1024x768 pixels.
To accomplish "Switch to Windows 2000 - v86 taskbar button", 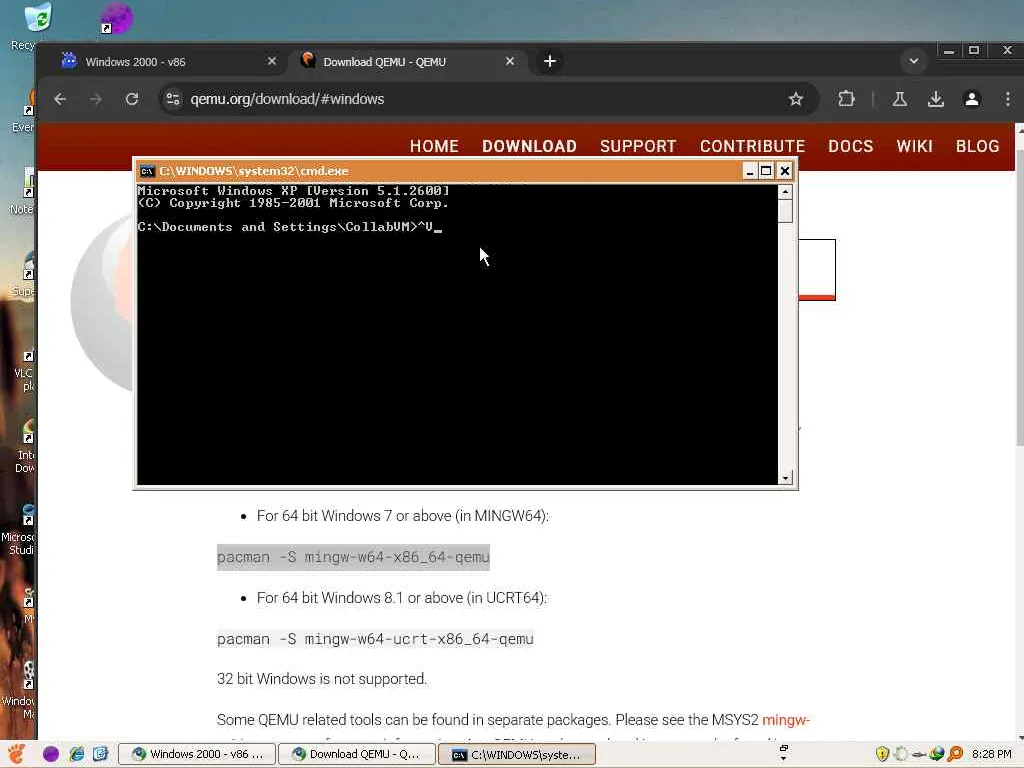I will click(197, 754).
